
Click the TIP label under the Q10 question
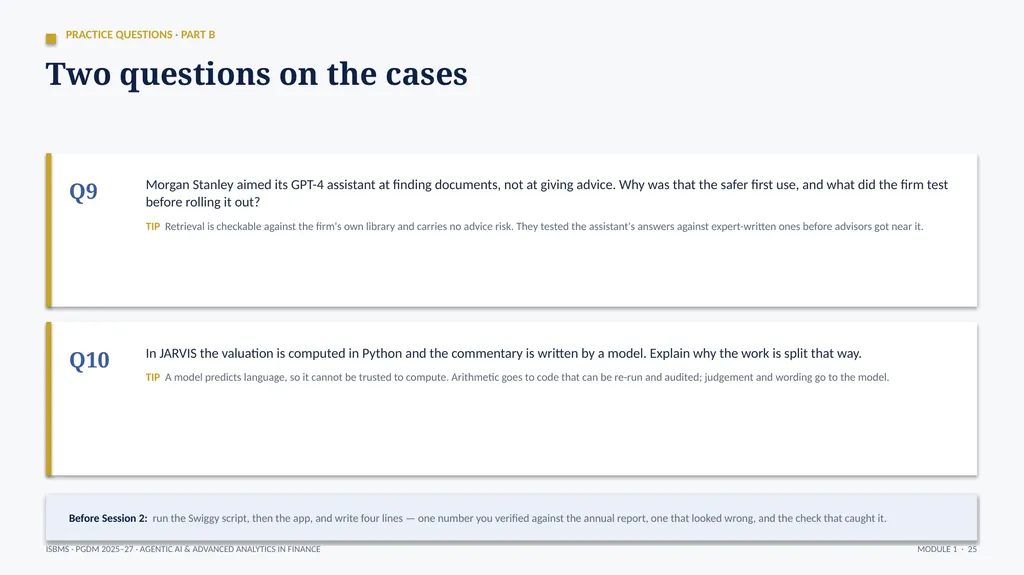click(x=153, y=377)
